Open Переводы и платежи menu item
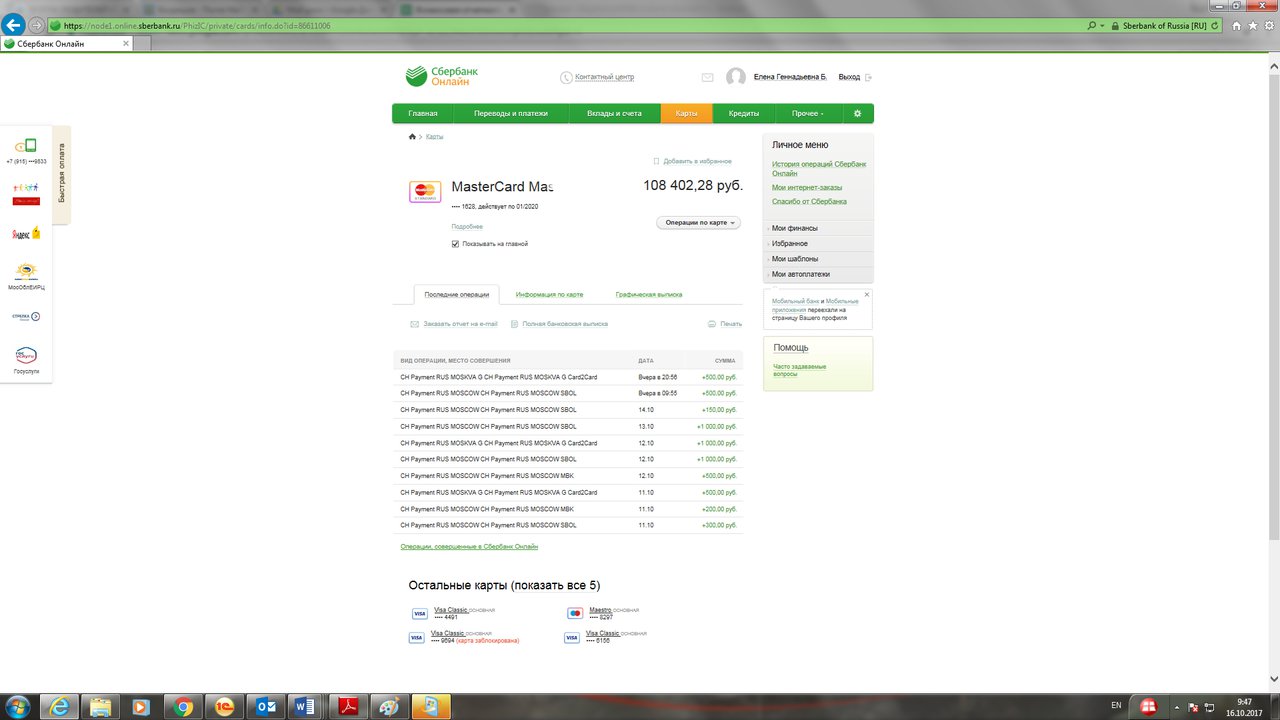Image resolution: width=1280 pixels, height=720 pixels. [x=511, y=114]
